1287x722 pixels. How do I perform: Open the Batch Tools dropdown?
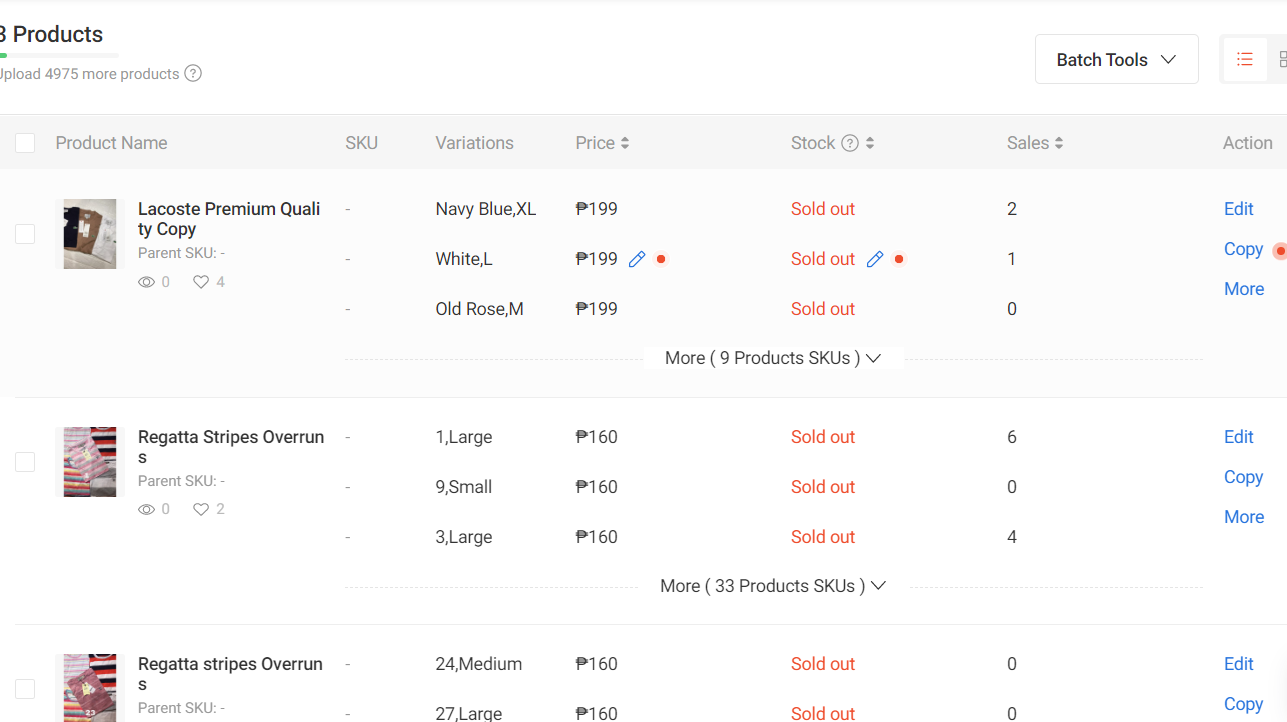[1116, 60]
